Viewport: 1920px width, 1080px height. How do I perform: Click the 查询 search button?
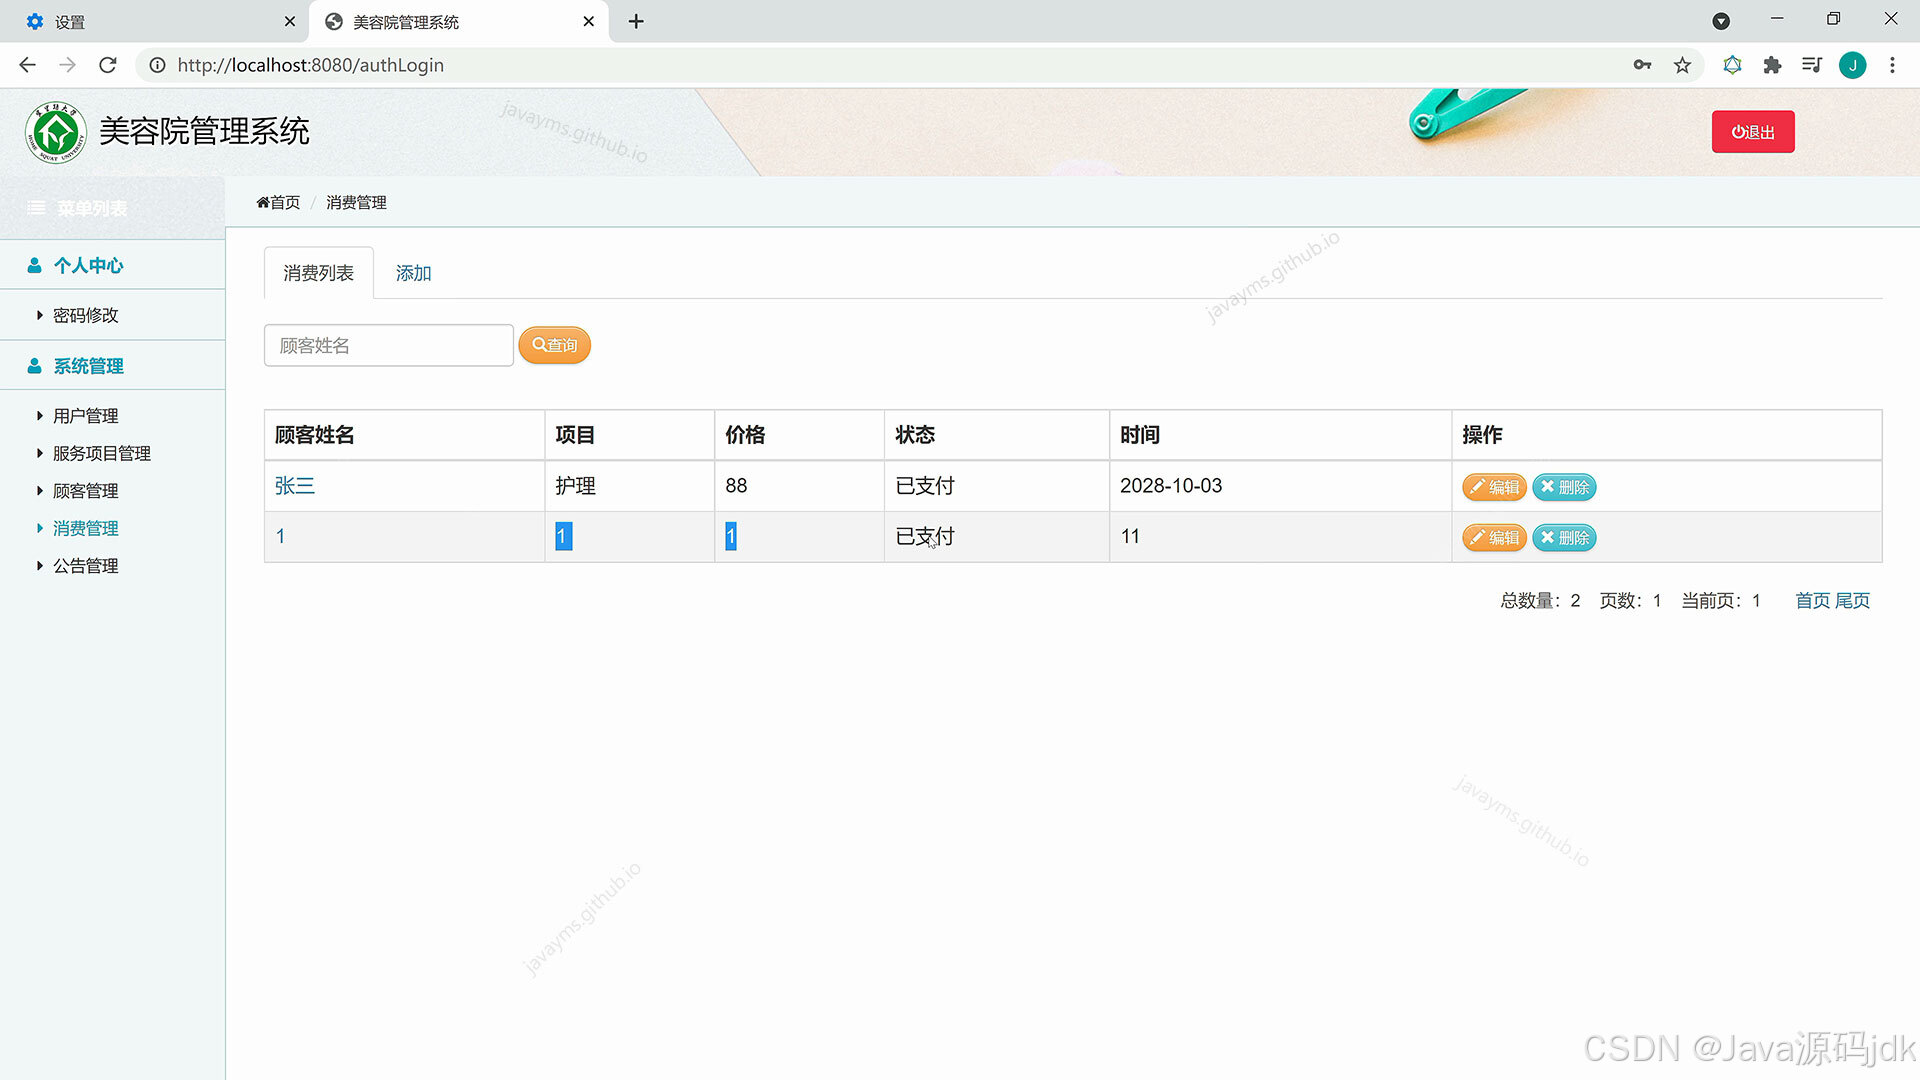[555, 345]
